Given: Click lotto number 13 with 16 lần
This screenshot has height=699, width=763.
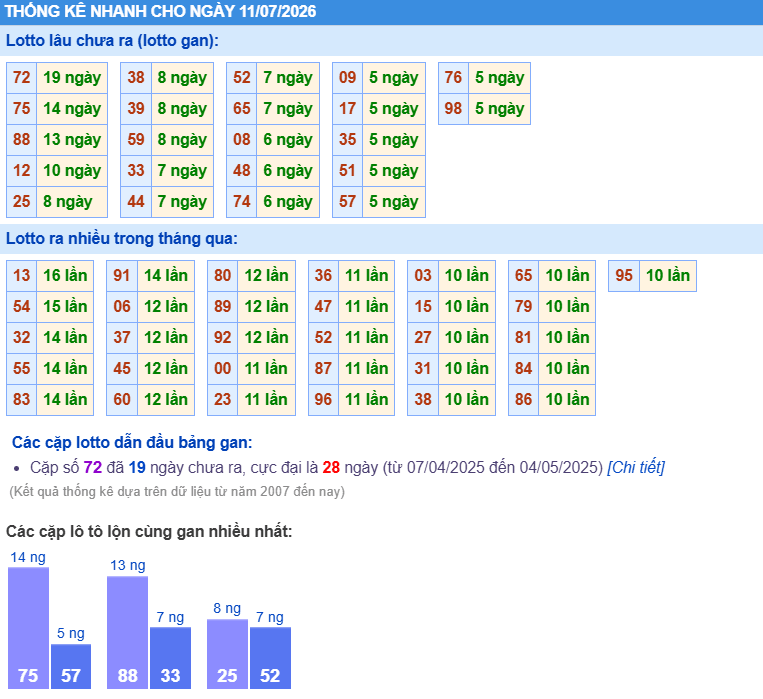Looking at the screenshot, I should 21,276.
